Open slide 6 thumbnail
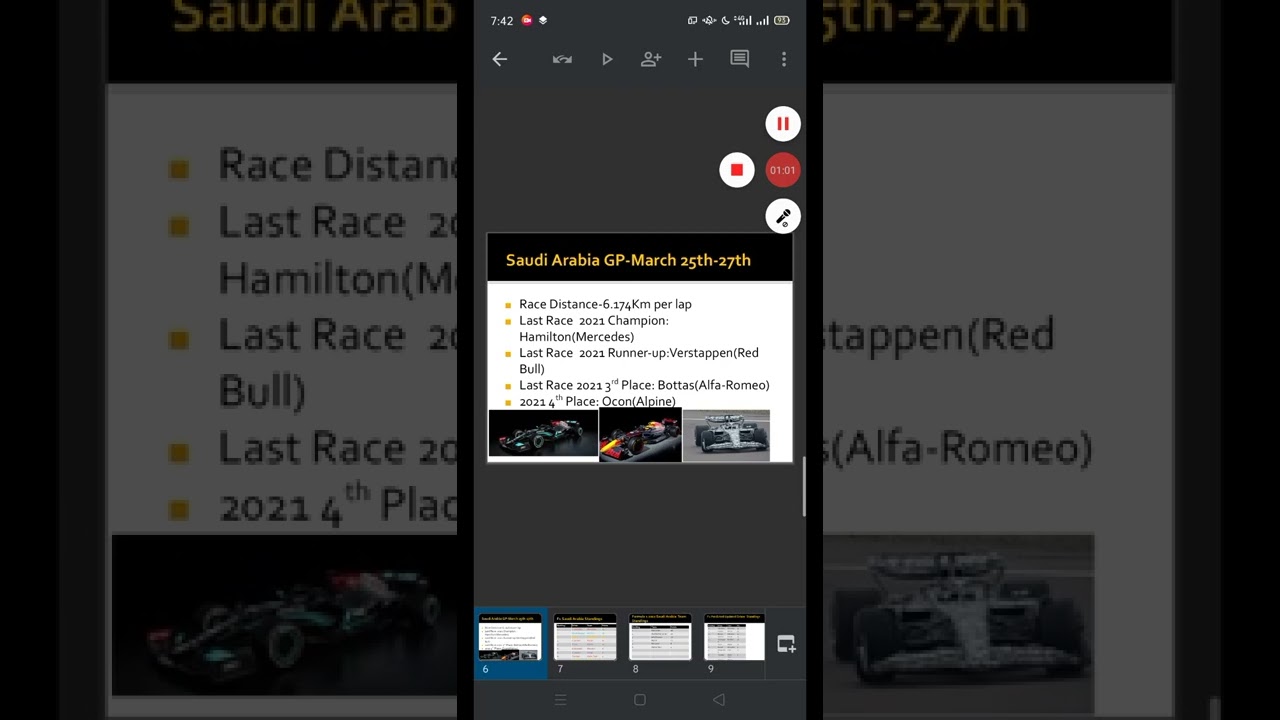The image size is (1280, 720). coord(510,637)
